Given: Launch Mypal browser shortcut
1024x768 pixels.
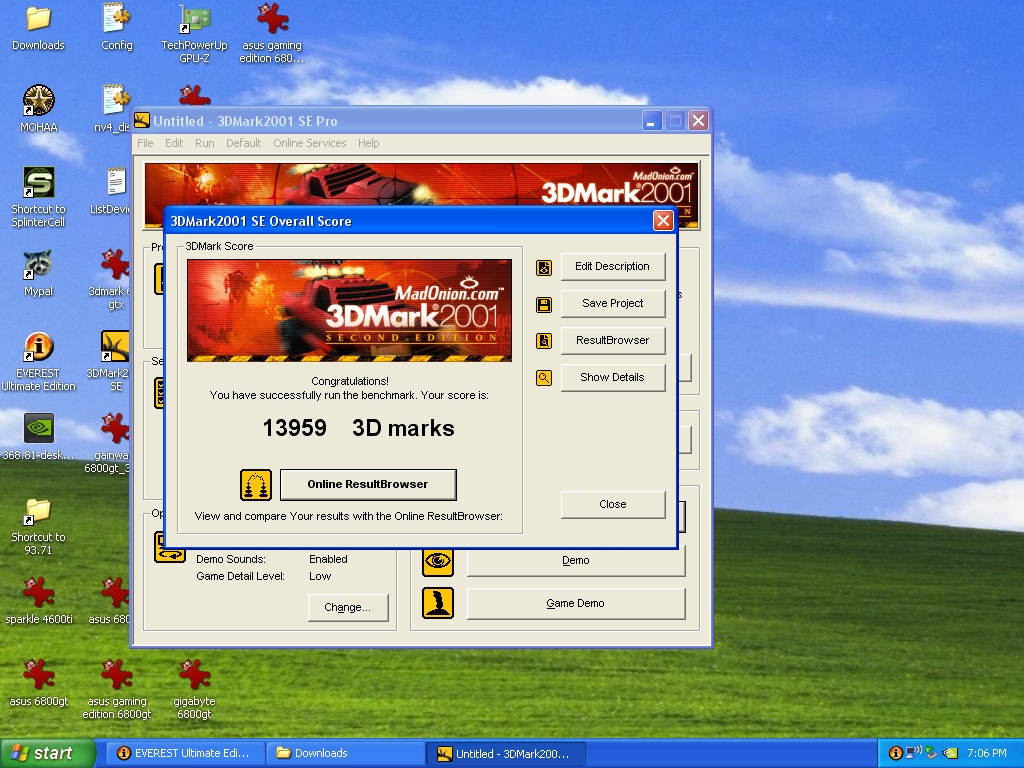Looking at the screenshot, I should tap(38, 274).
